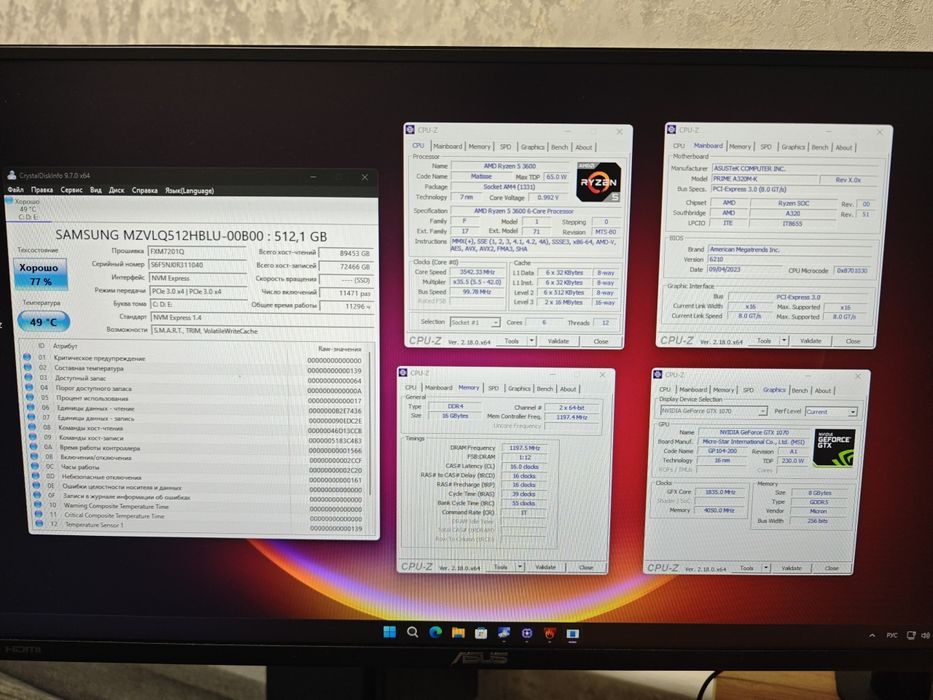Click title icon of CPU-Z Graphics window
This screenshot has height=700, width=933.
coord(657,374)
